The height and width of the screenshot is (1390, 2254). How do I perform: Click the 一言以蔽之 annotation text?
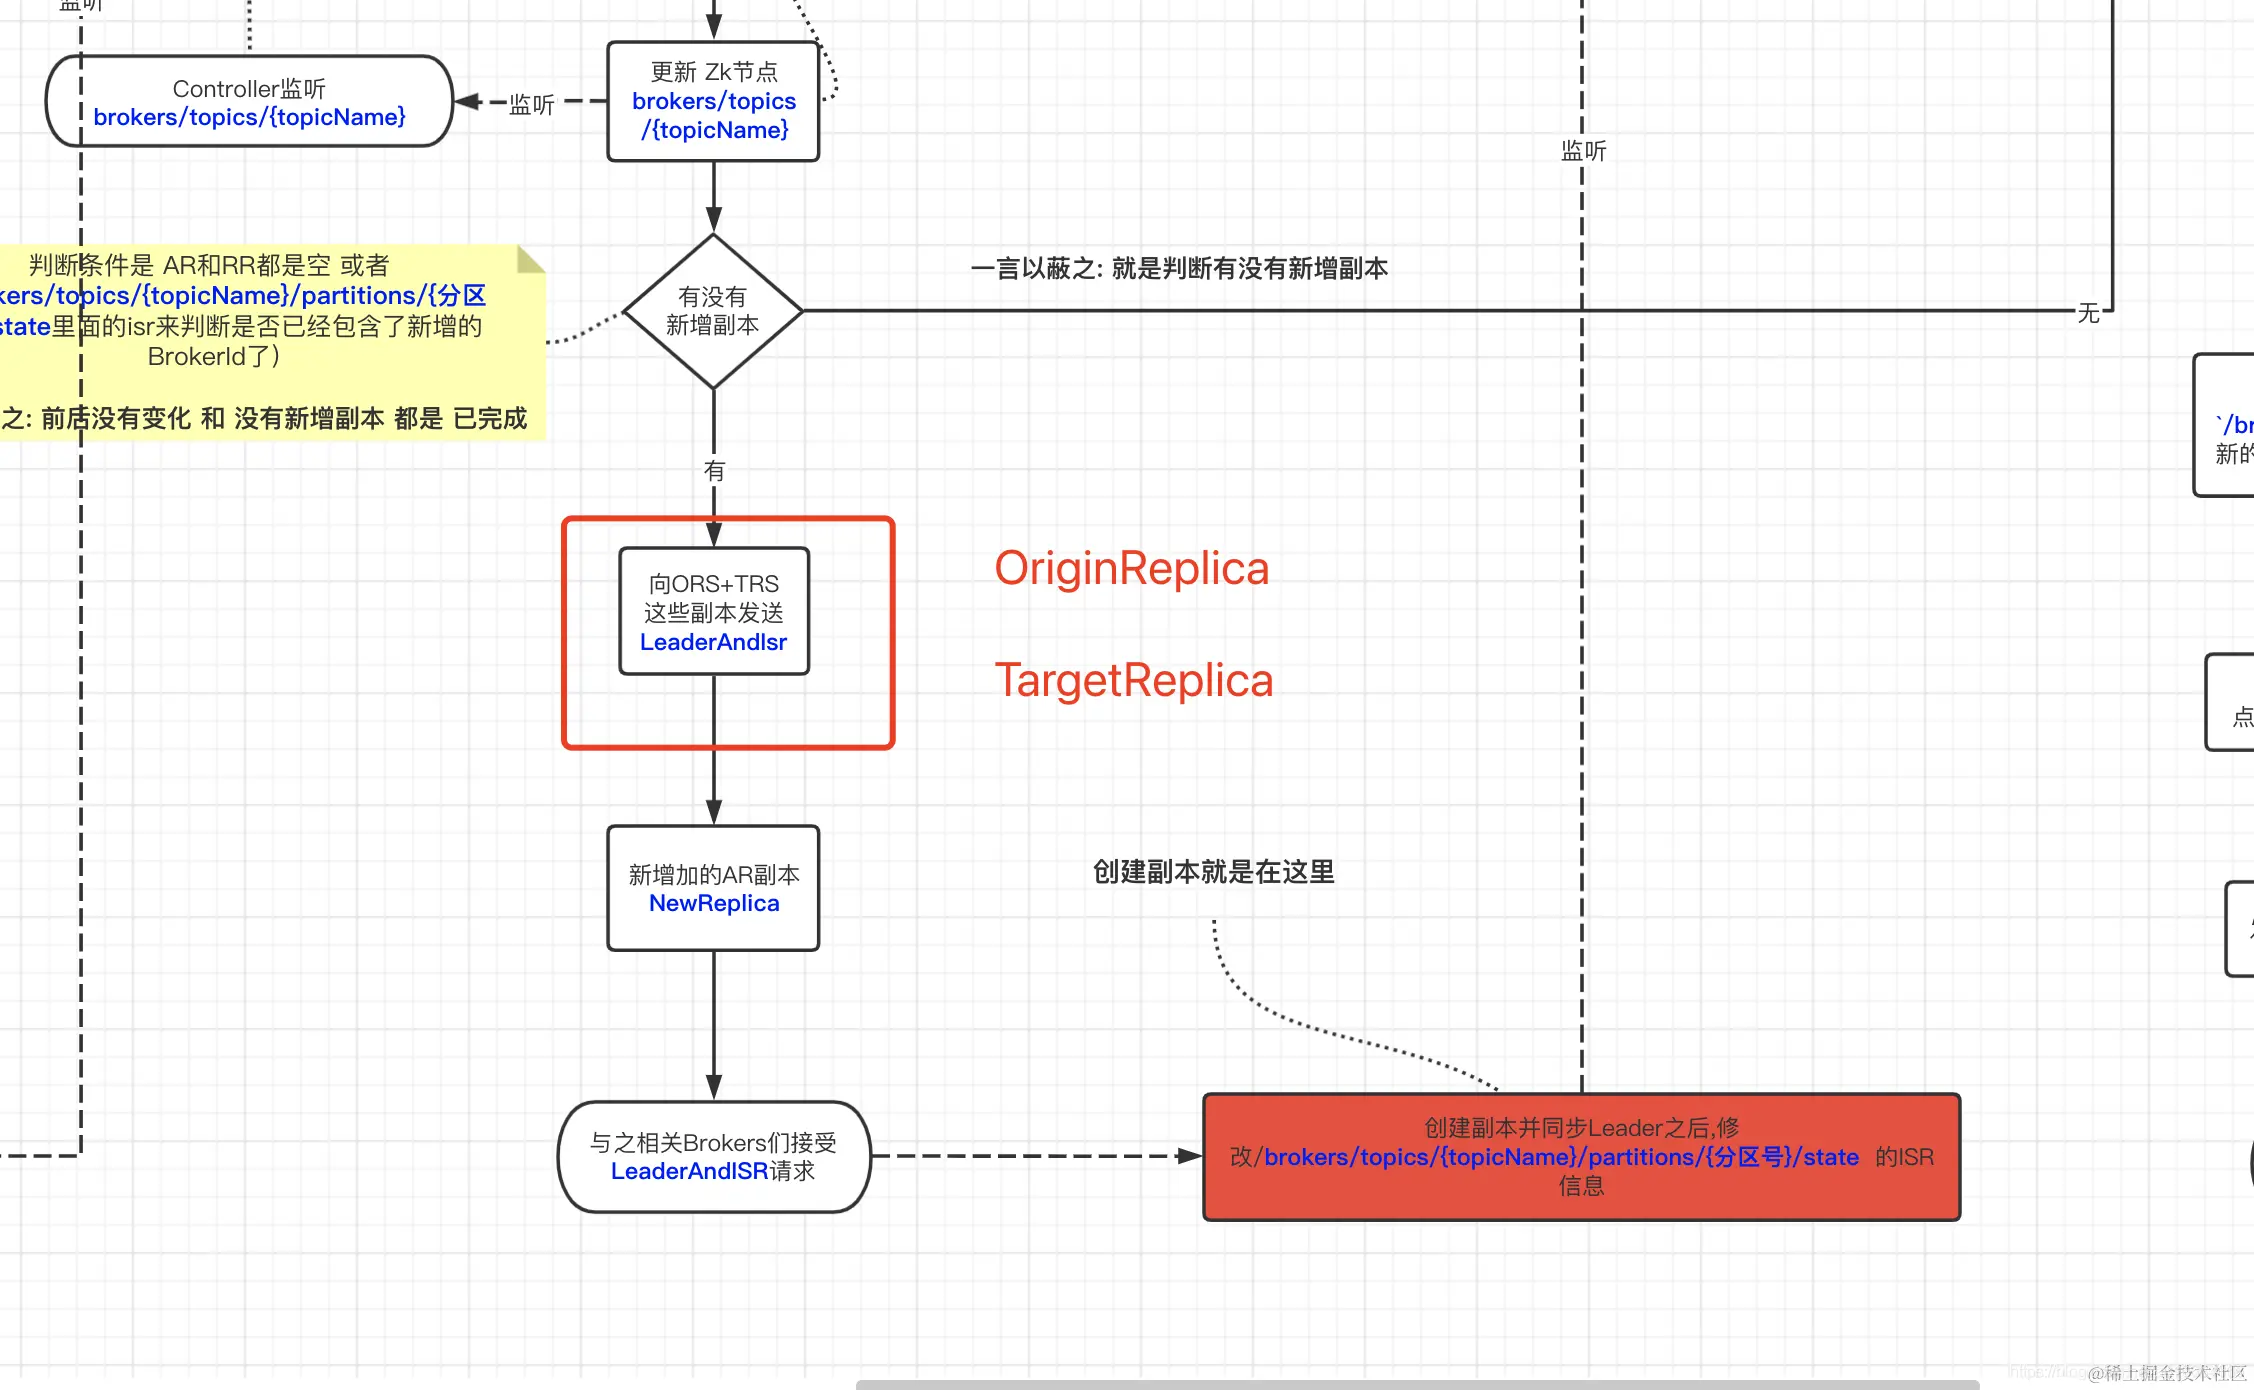click(1181, 269)
